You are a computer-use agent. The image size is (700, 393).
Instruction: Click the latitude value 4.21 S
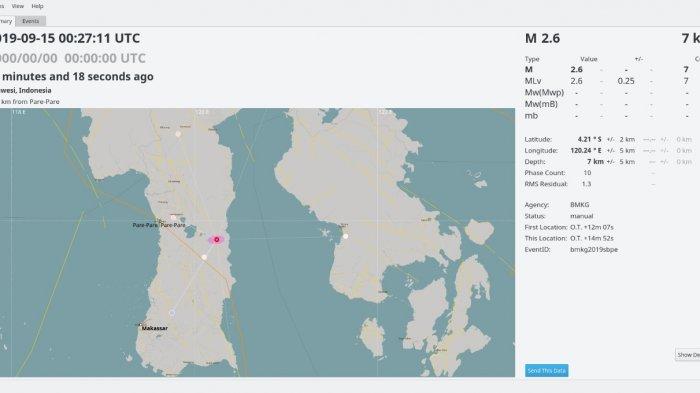tap(589, 139)
